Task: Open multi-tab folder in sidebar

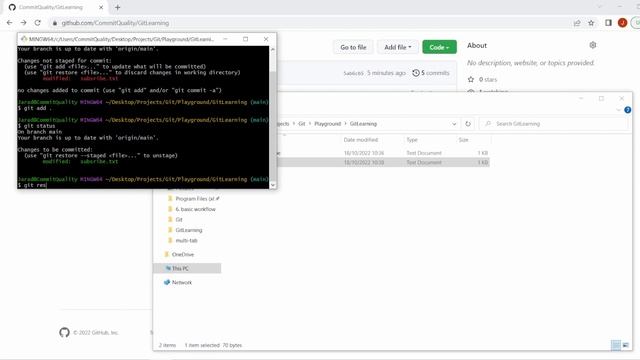Action: point(182,240)
